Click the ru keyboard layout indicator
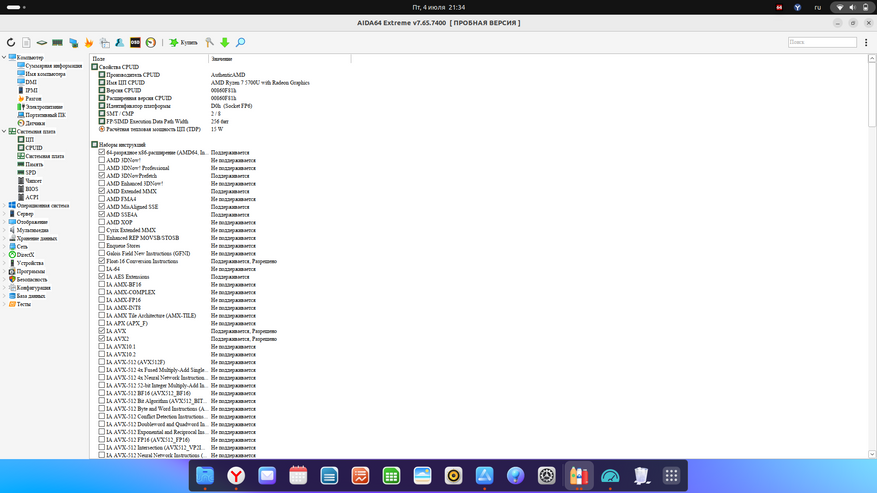The height and width of the screenshot is (493, 877). click(x=818, y=7)
